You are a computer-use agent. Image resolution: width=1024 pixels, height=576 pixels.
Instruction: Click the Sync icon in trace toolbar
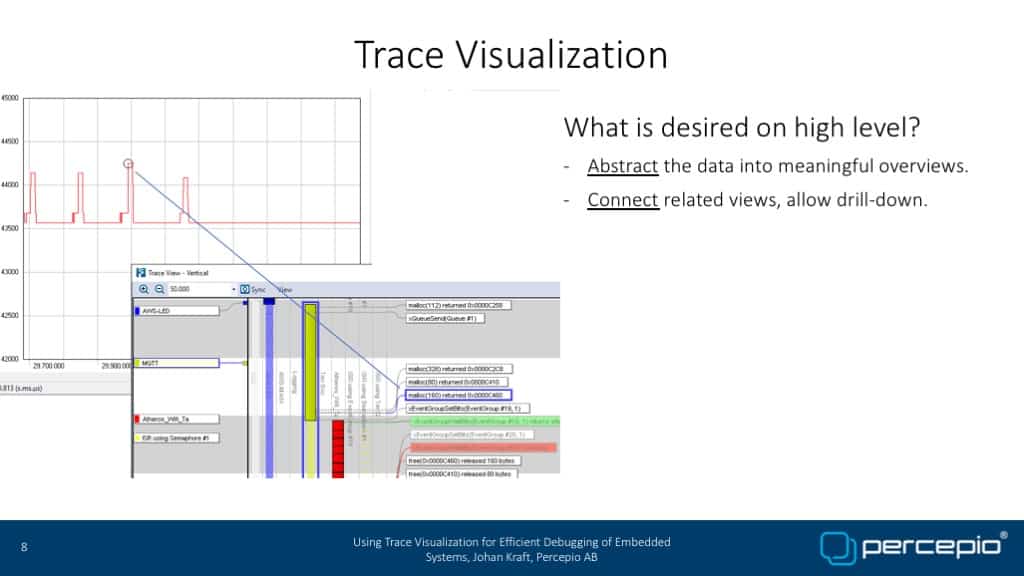pyautogui.click(x=245, y=289)
